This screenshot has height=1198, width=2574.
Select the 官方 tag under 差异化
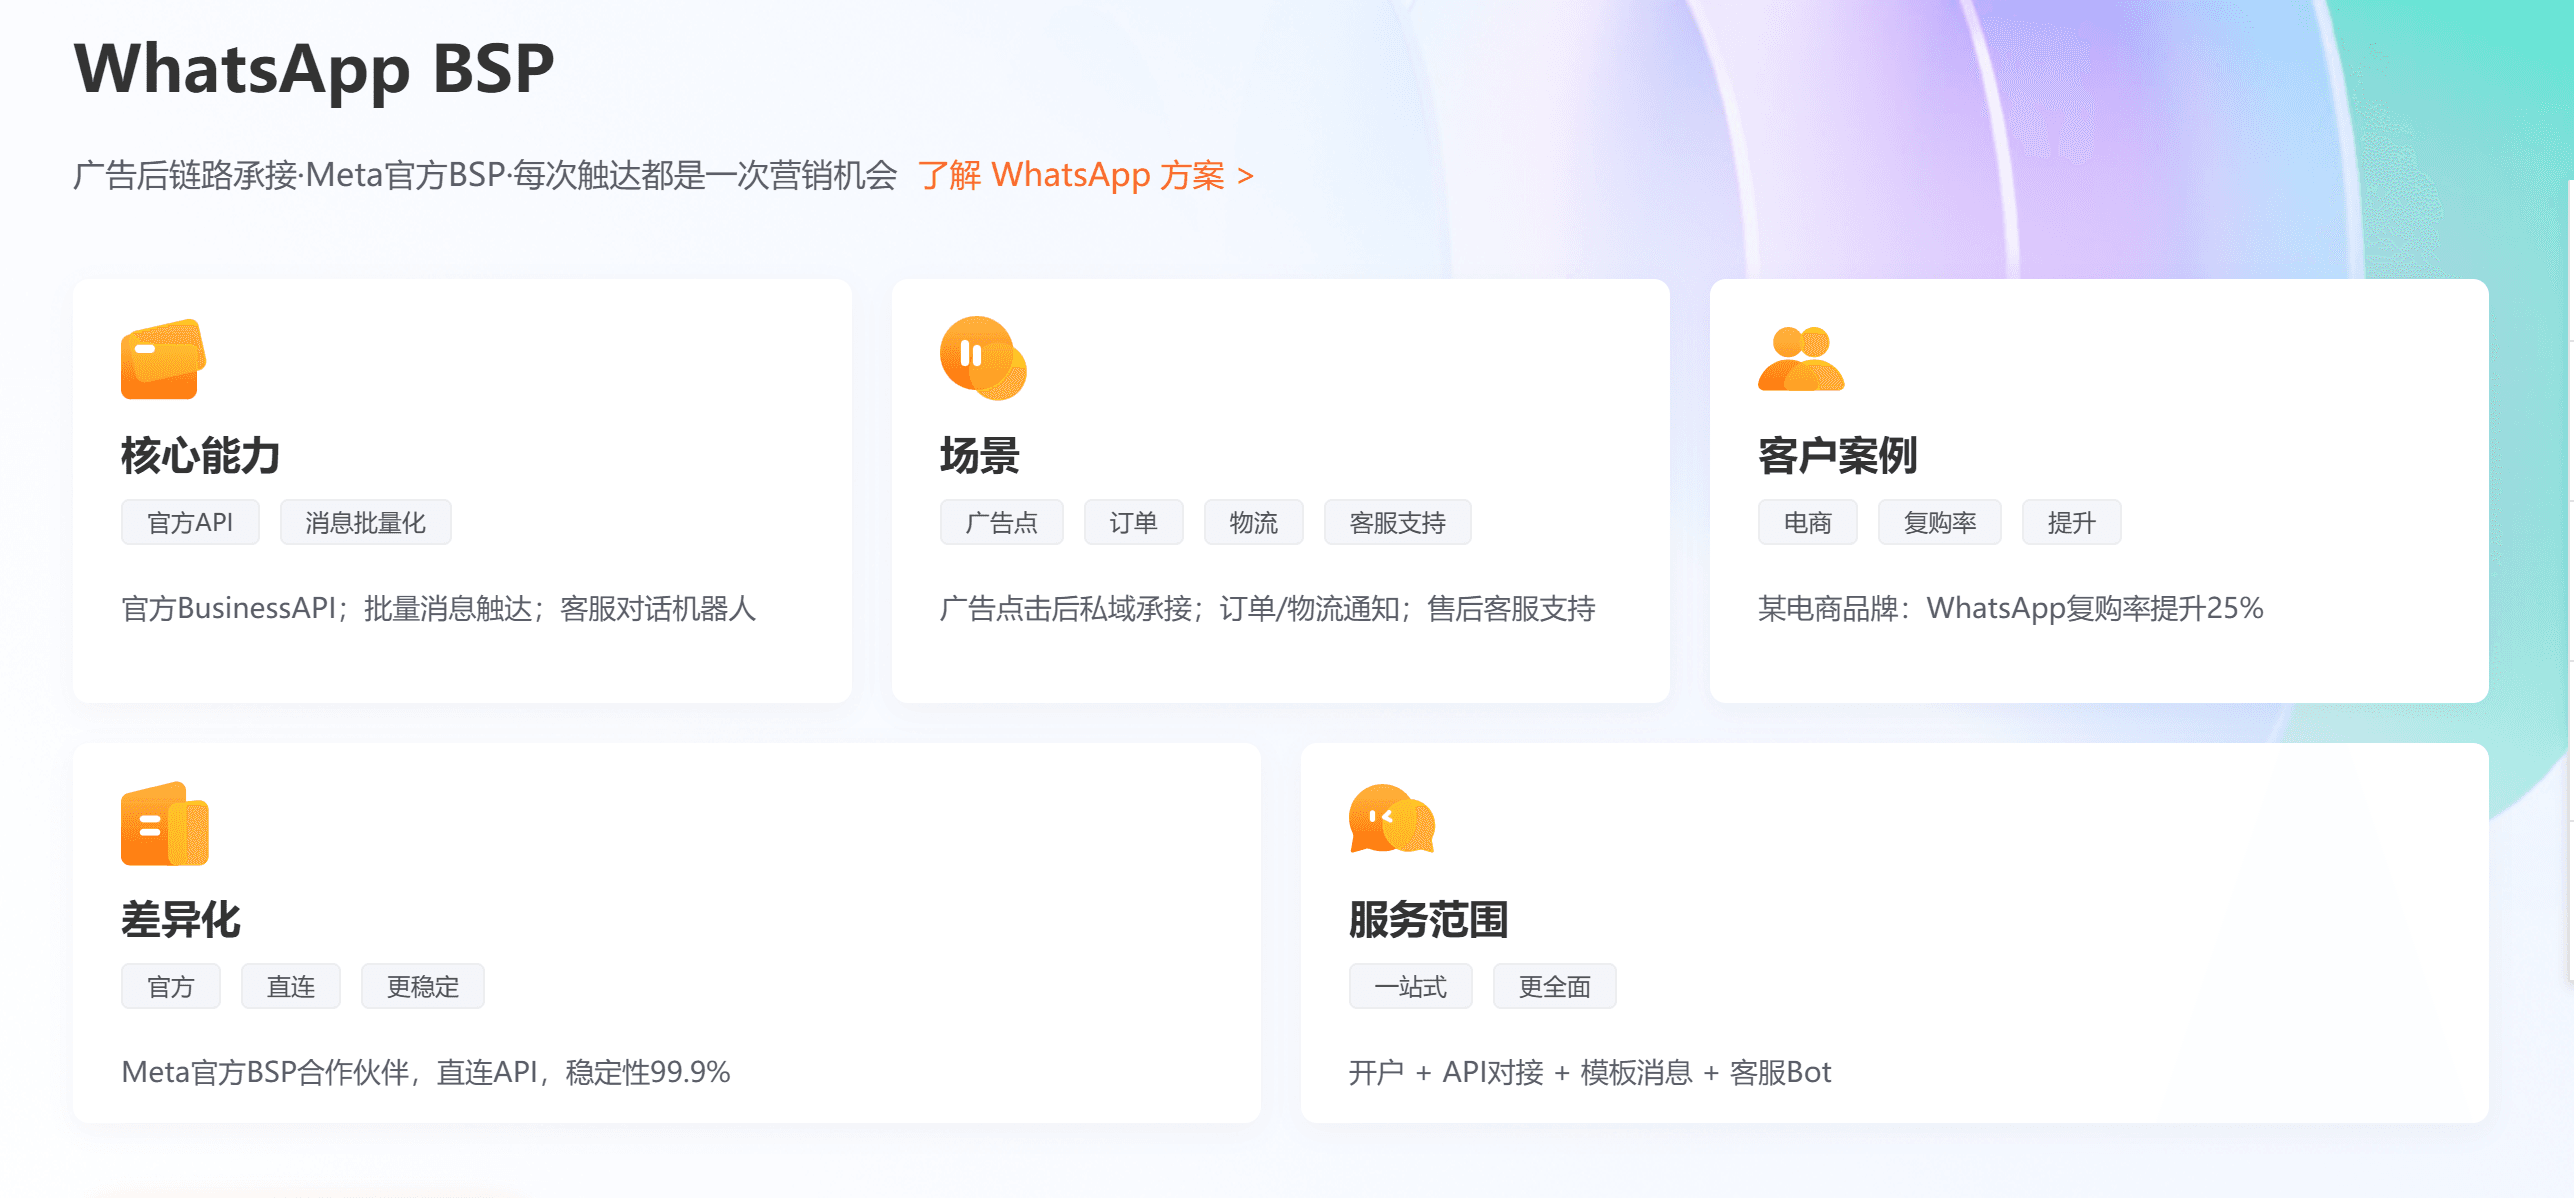tap(170, 986)
